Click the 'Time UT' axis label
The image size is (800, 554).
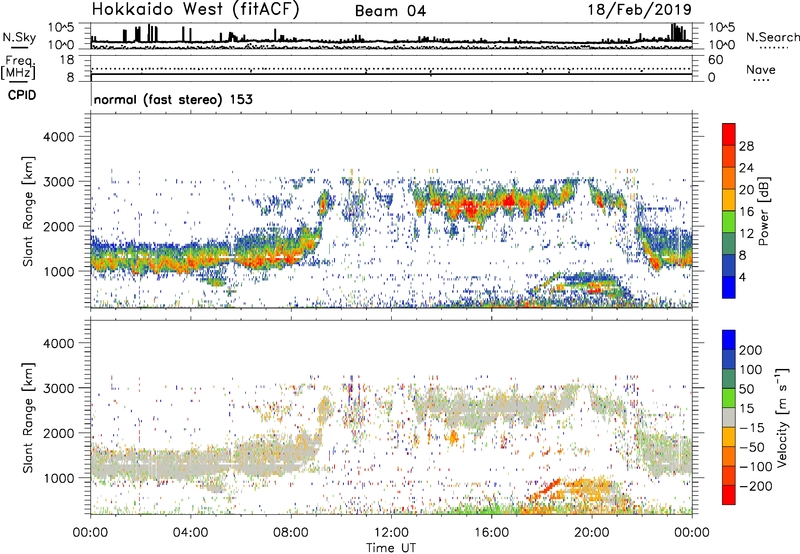tap(391, 547)
